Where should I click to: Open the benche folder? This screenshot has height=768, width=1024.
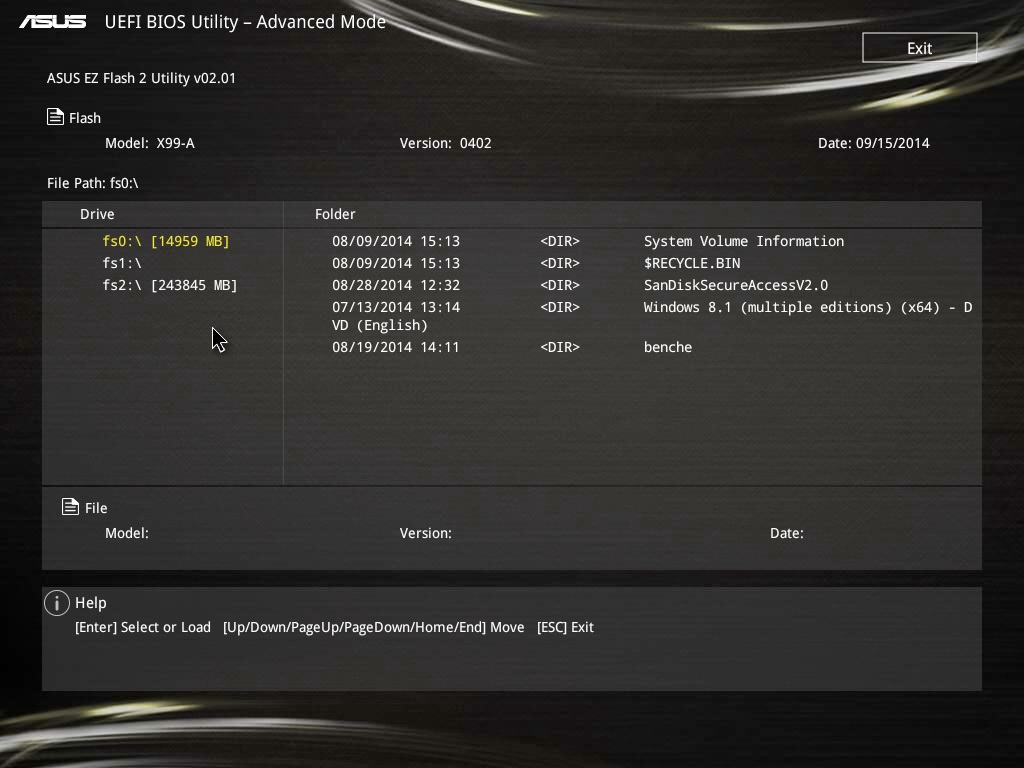coord(667,347)
